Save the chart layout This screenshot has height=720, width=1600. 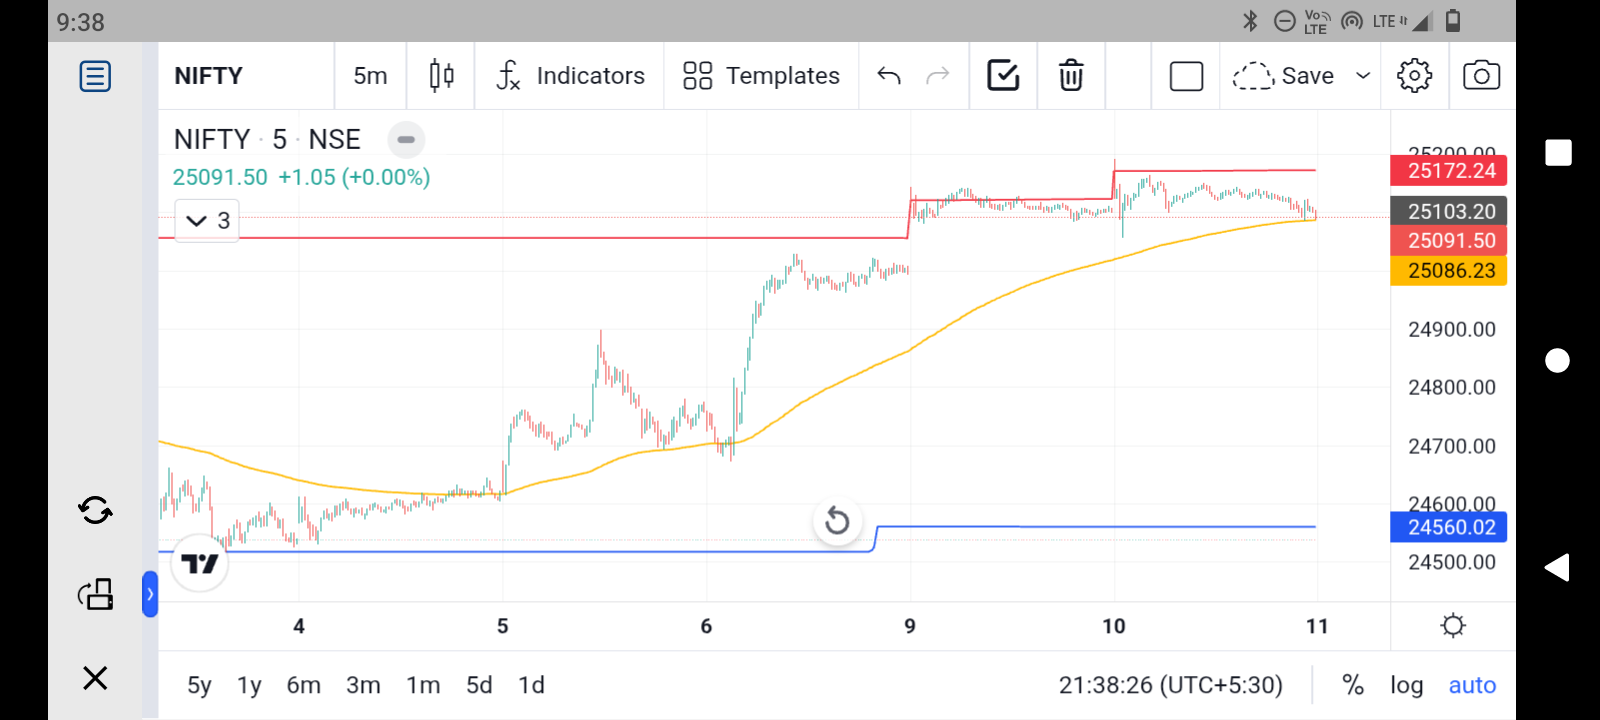(1284, 76)
